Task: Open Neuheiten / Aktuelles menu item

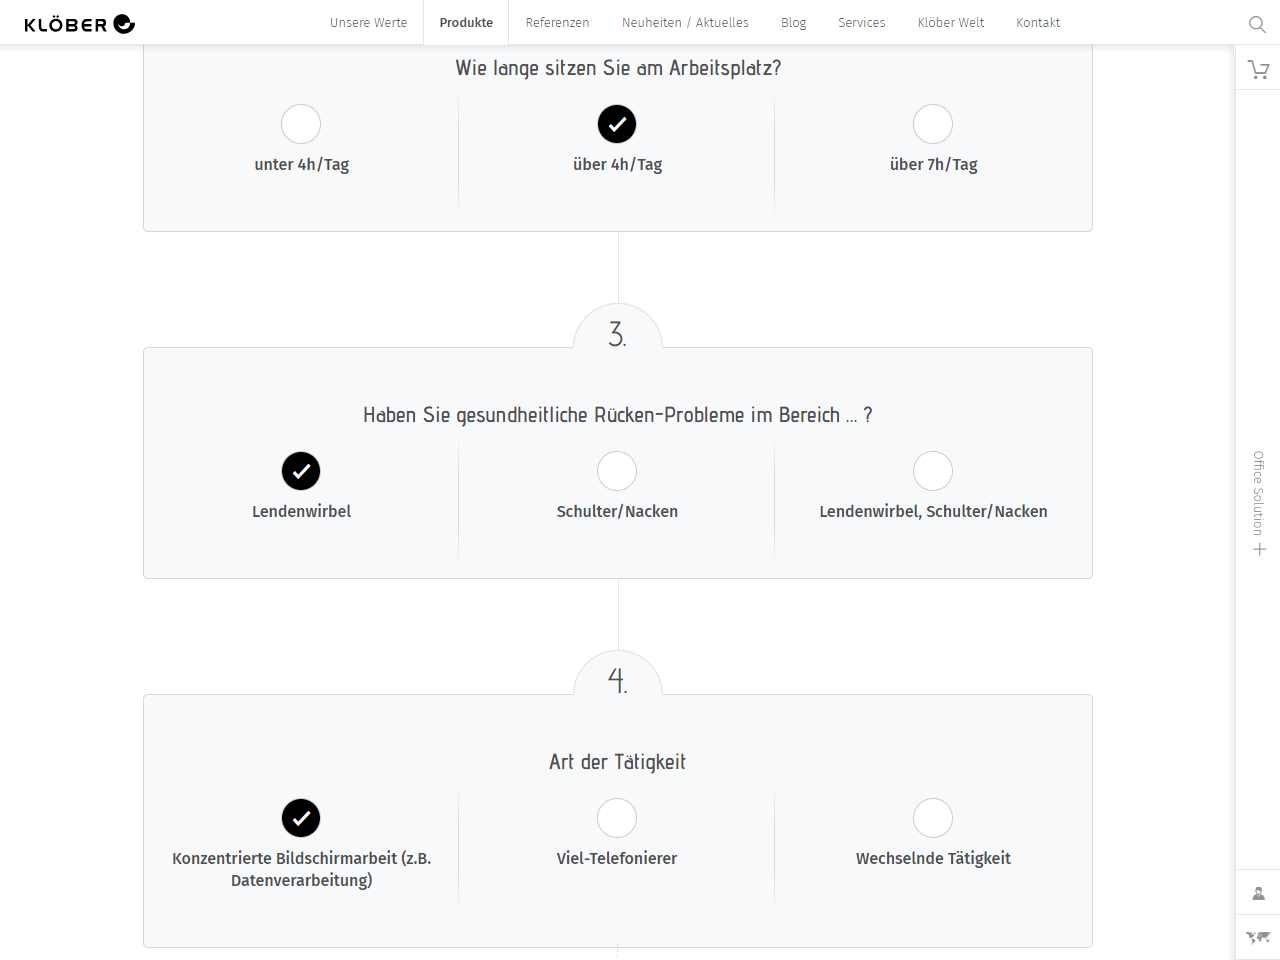Action: pyautogui.click(x=685, y=22)
